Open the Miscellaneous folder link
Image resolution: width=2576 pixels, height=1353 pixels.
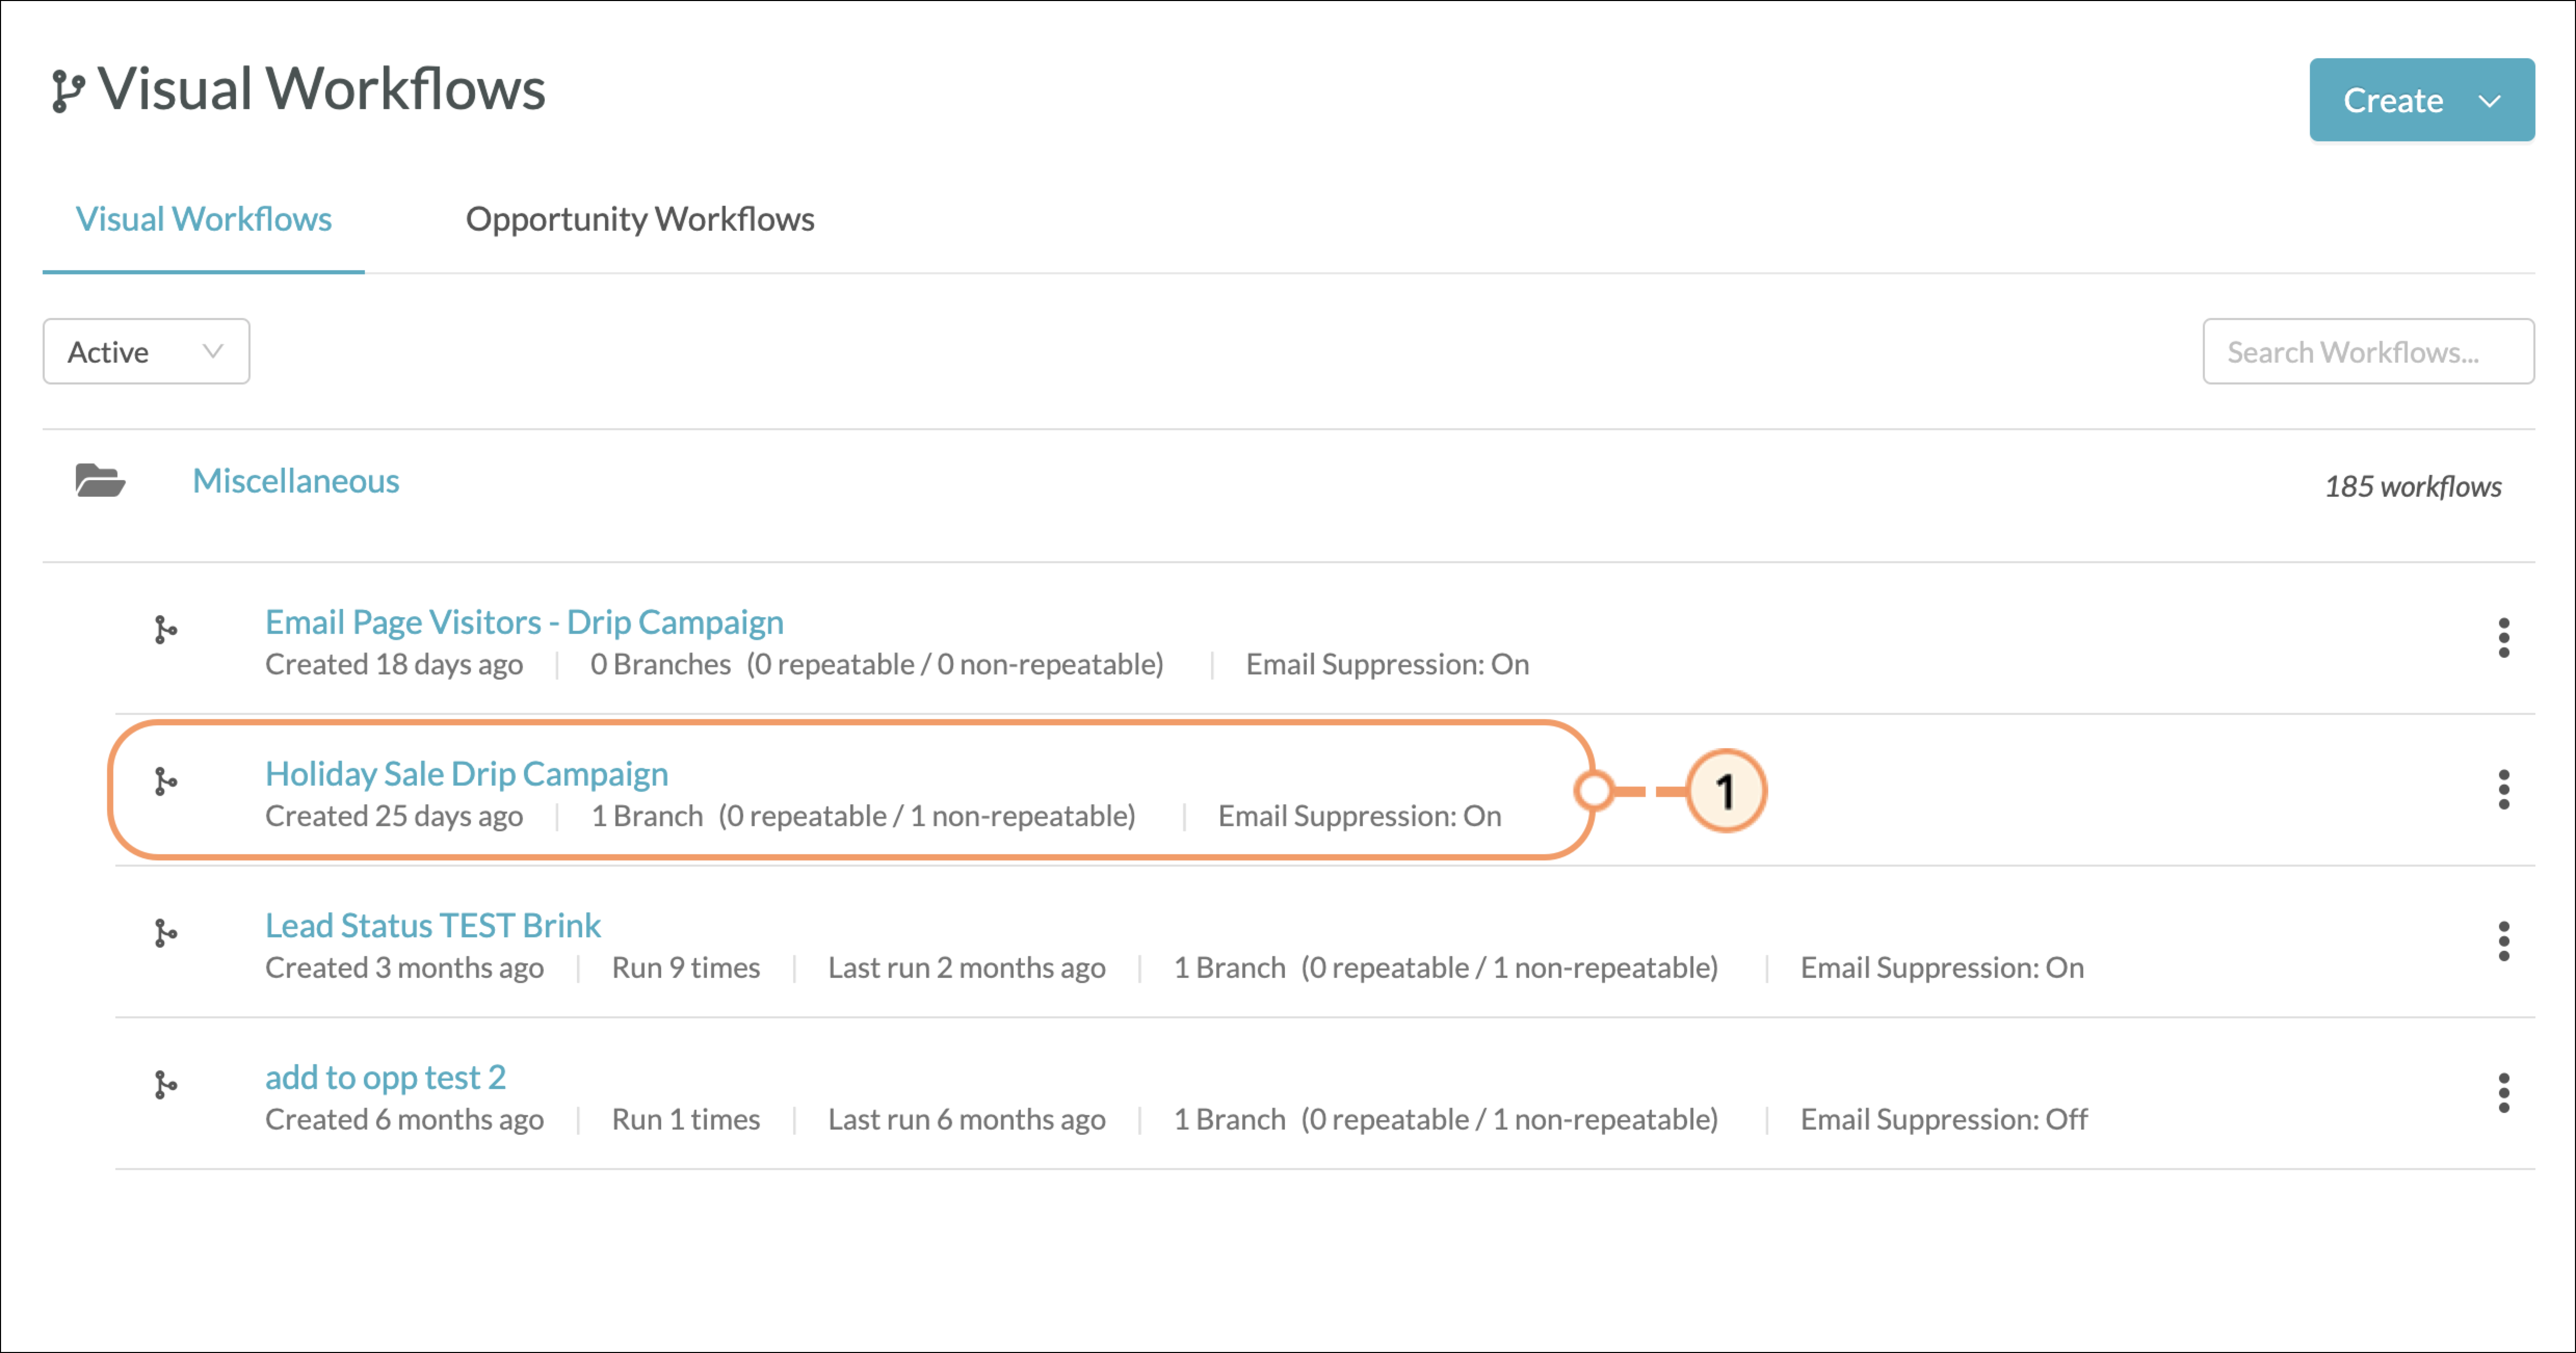pos(296,482)
